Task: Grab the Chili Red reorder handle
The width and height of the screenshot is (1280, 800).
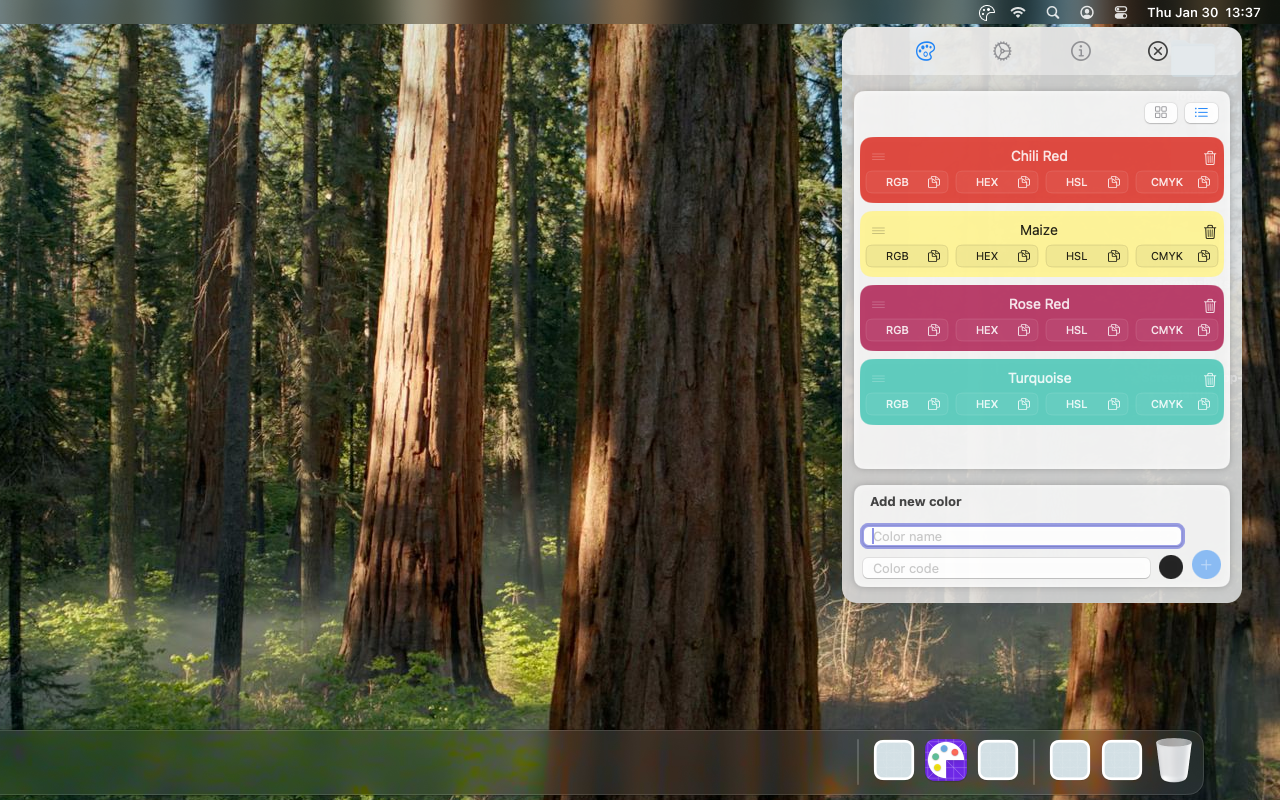Action: click(x=878, y=156)
